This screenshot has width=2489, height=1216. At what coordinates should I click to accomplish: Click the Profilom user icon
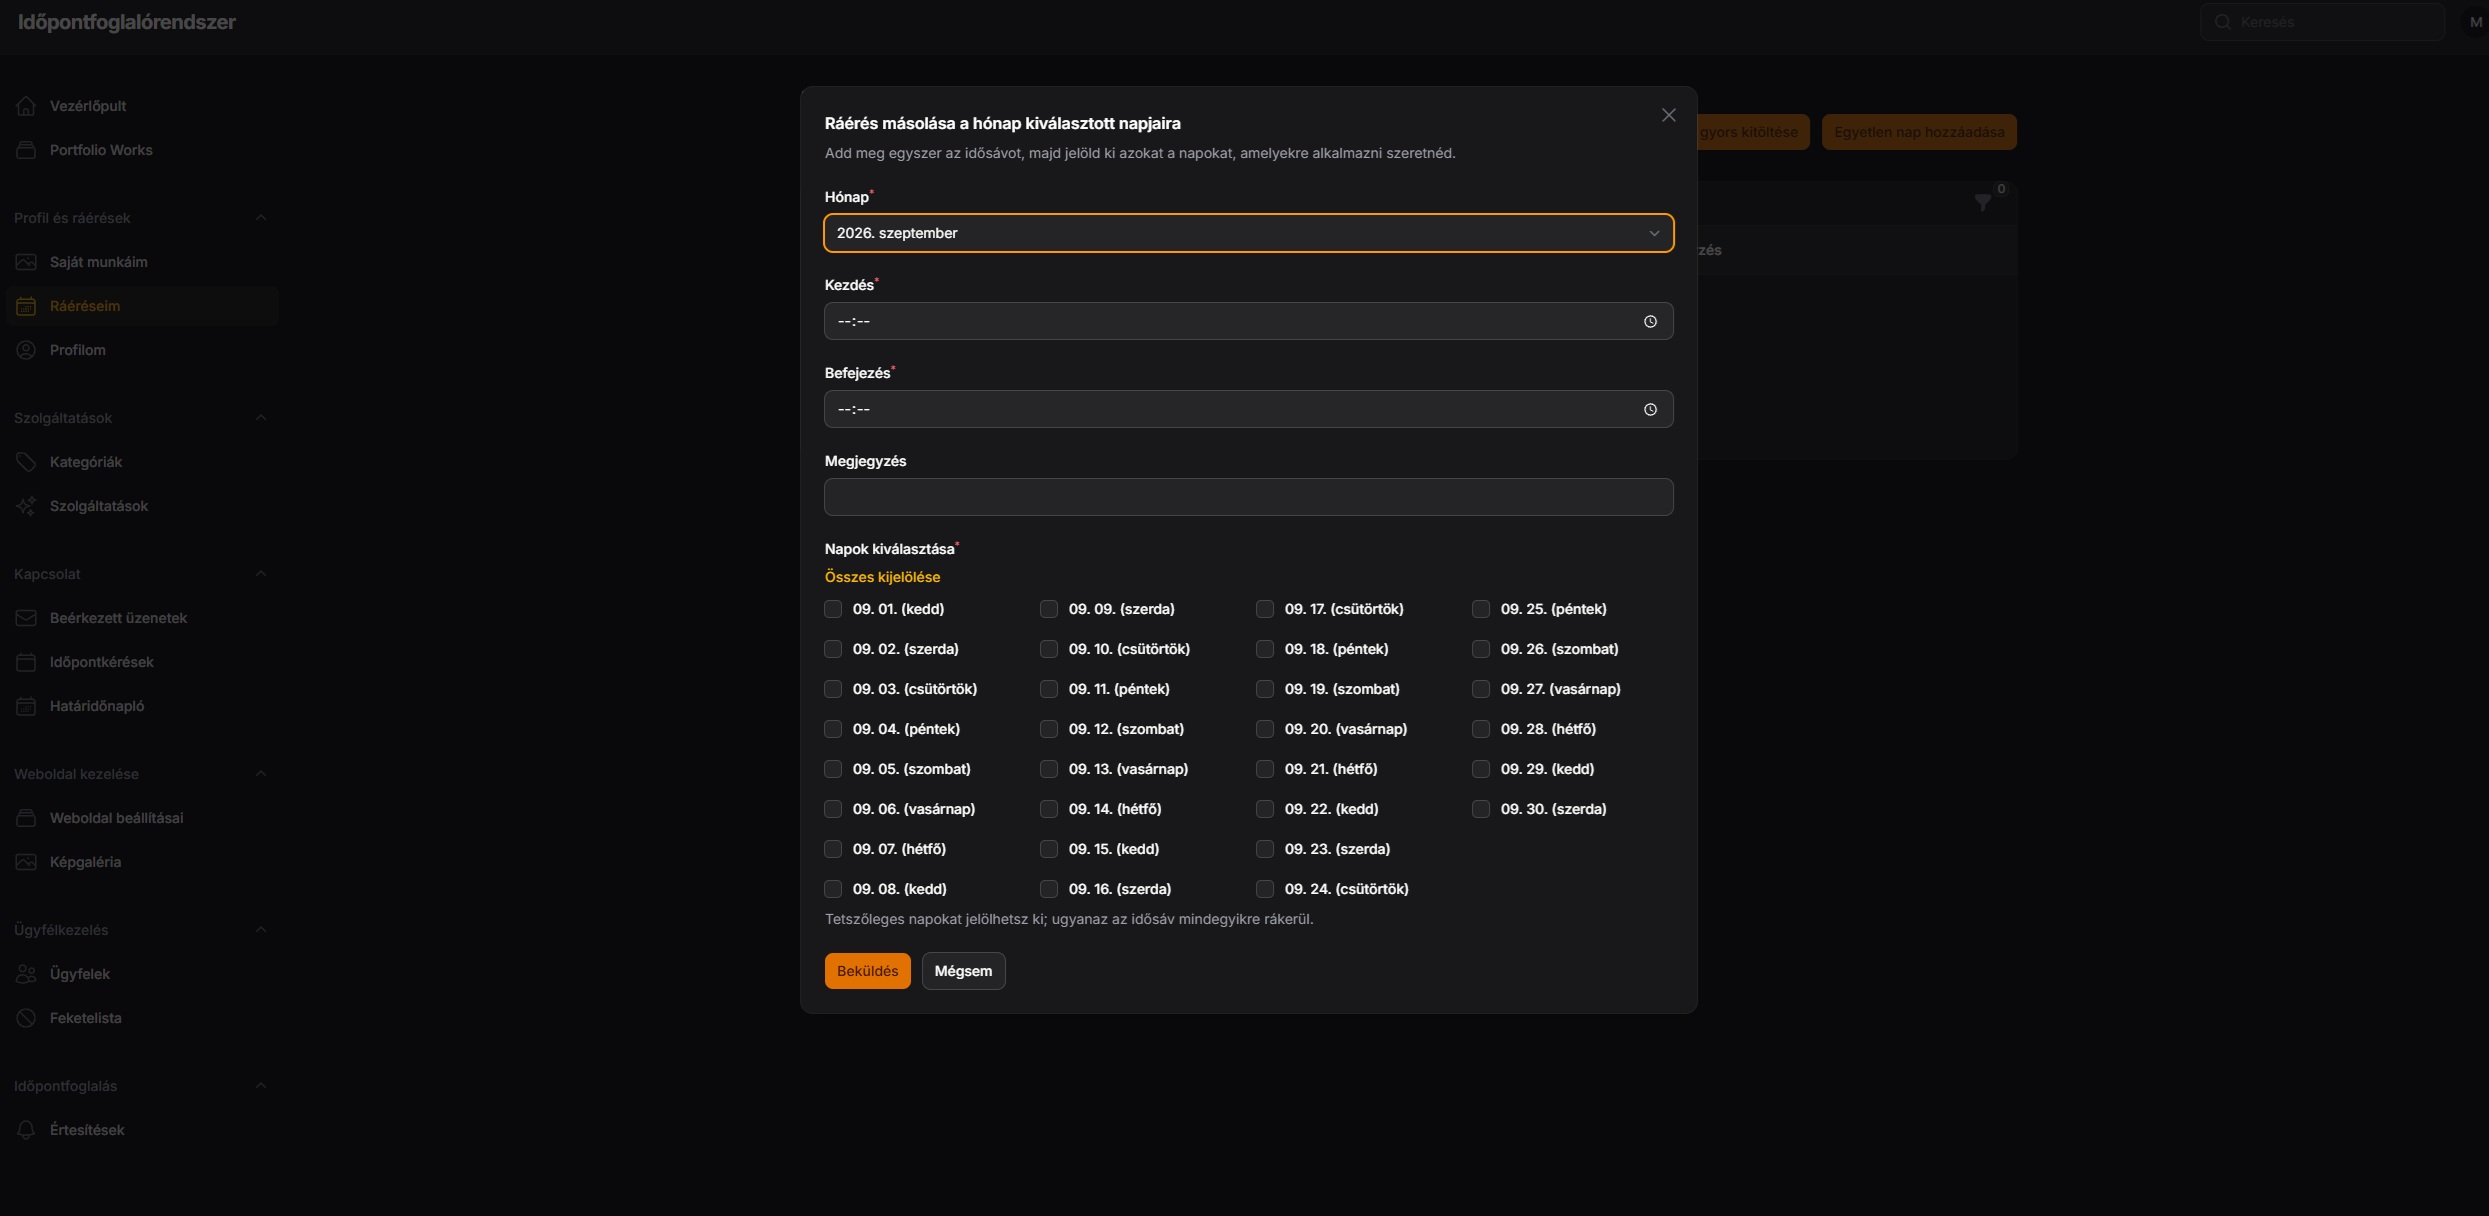click(26, 350)
